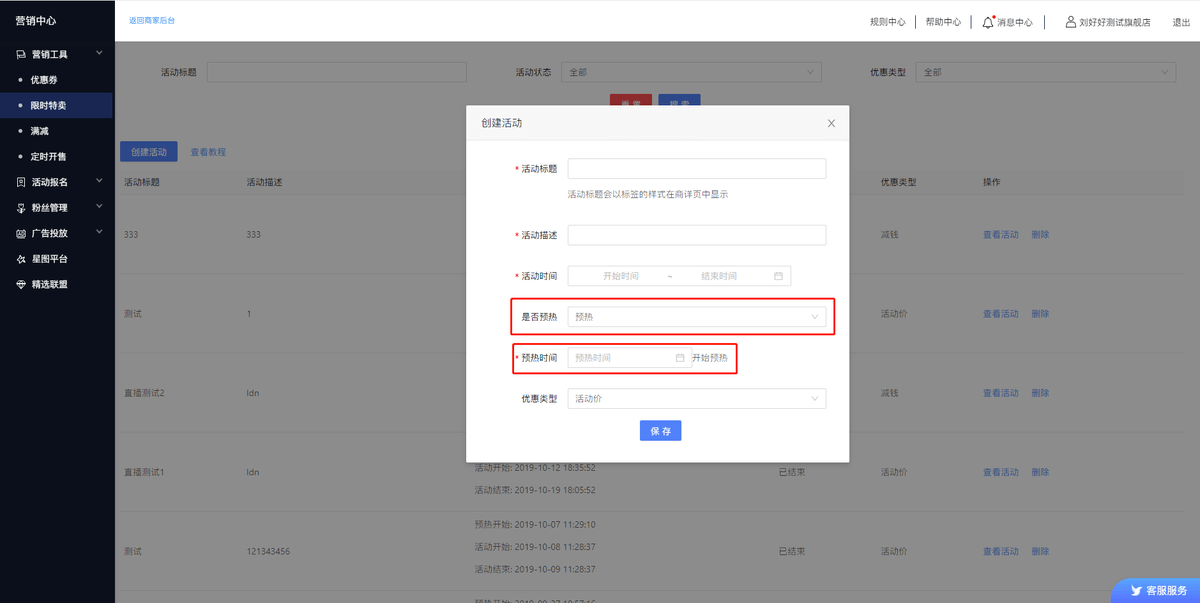
Task: Open the 优惠类型 filter dropdown at top
Action: click(x=1046, y=72)
